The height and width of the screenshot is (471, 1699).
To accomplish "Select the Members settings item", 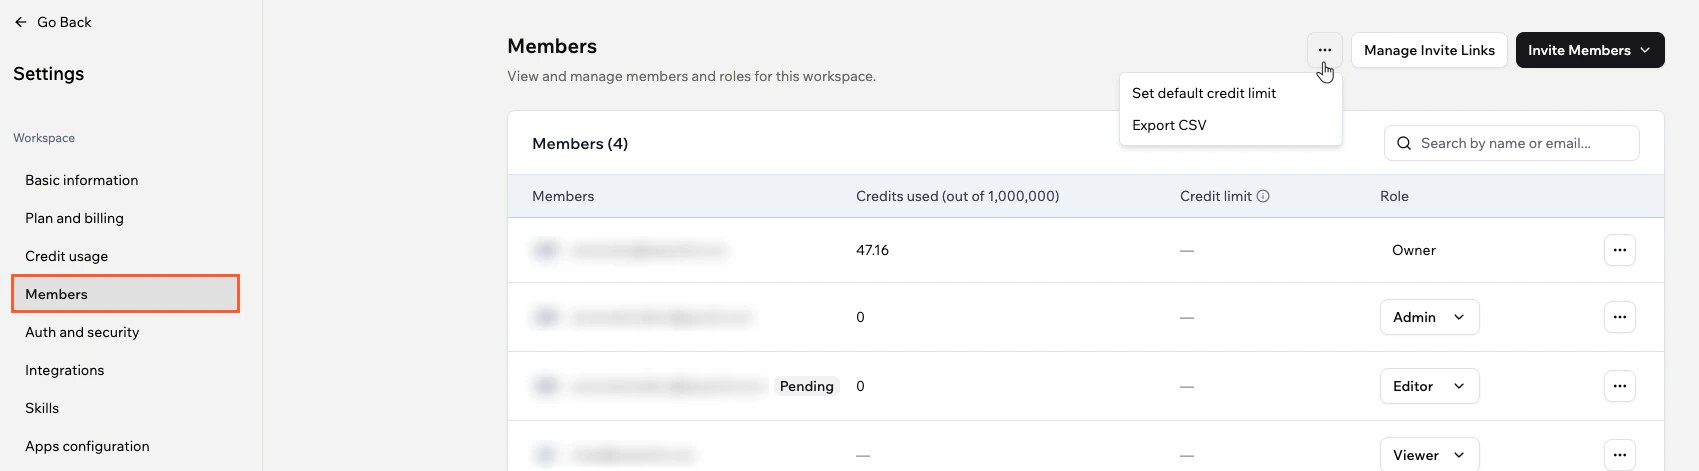I will pos(125,294).
